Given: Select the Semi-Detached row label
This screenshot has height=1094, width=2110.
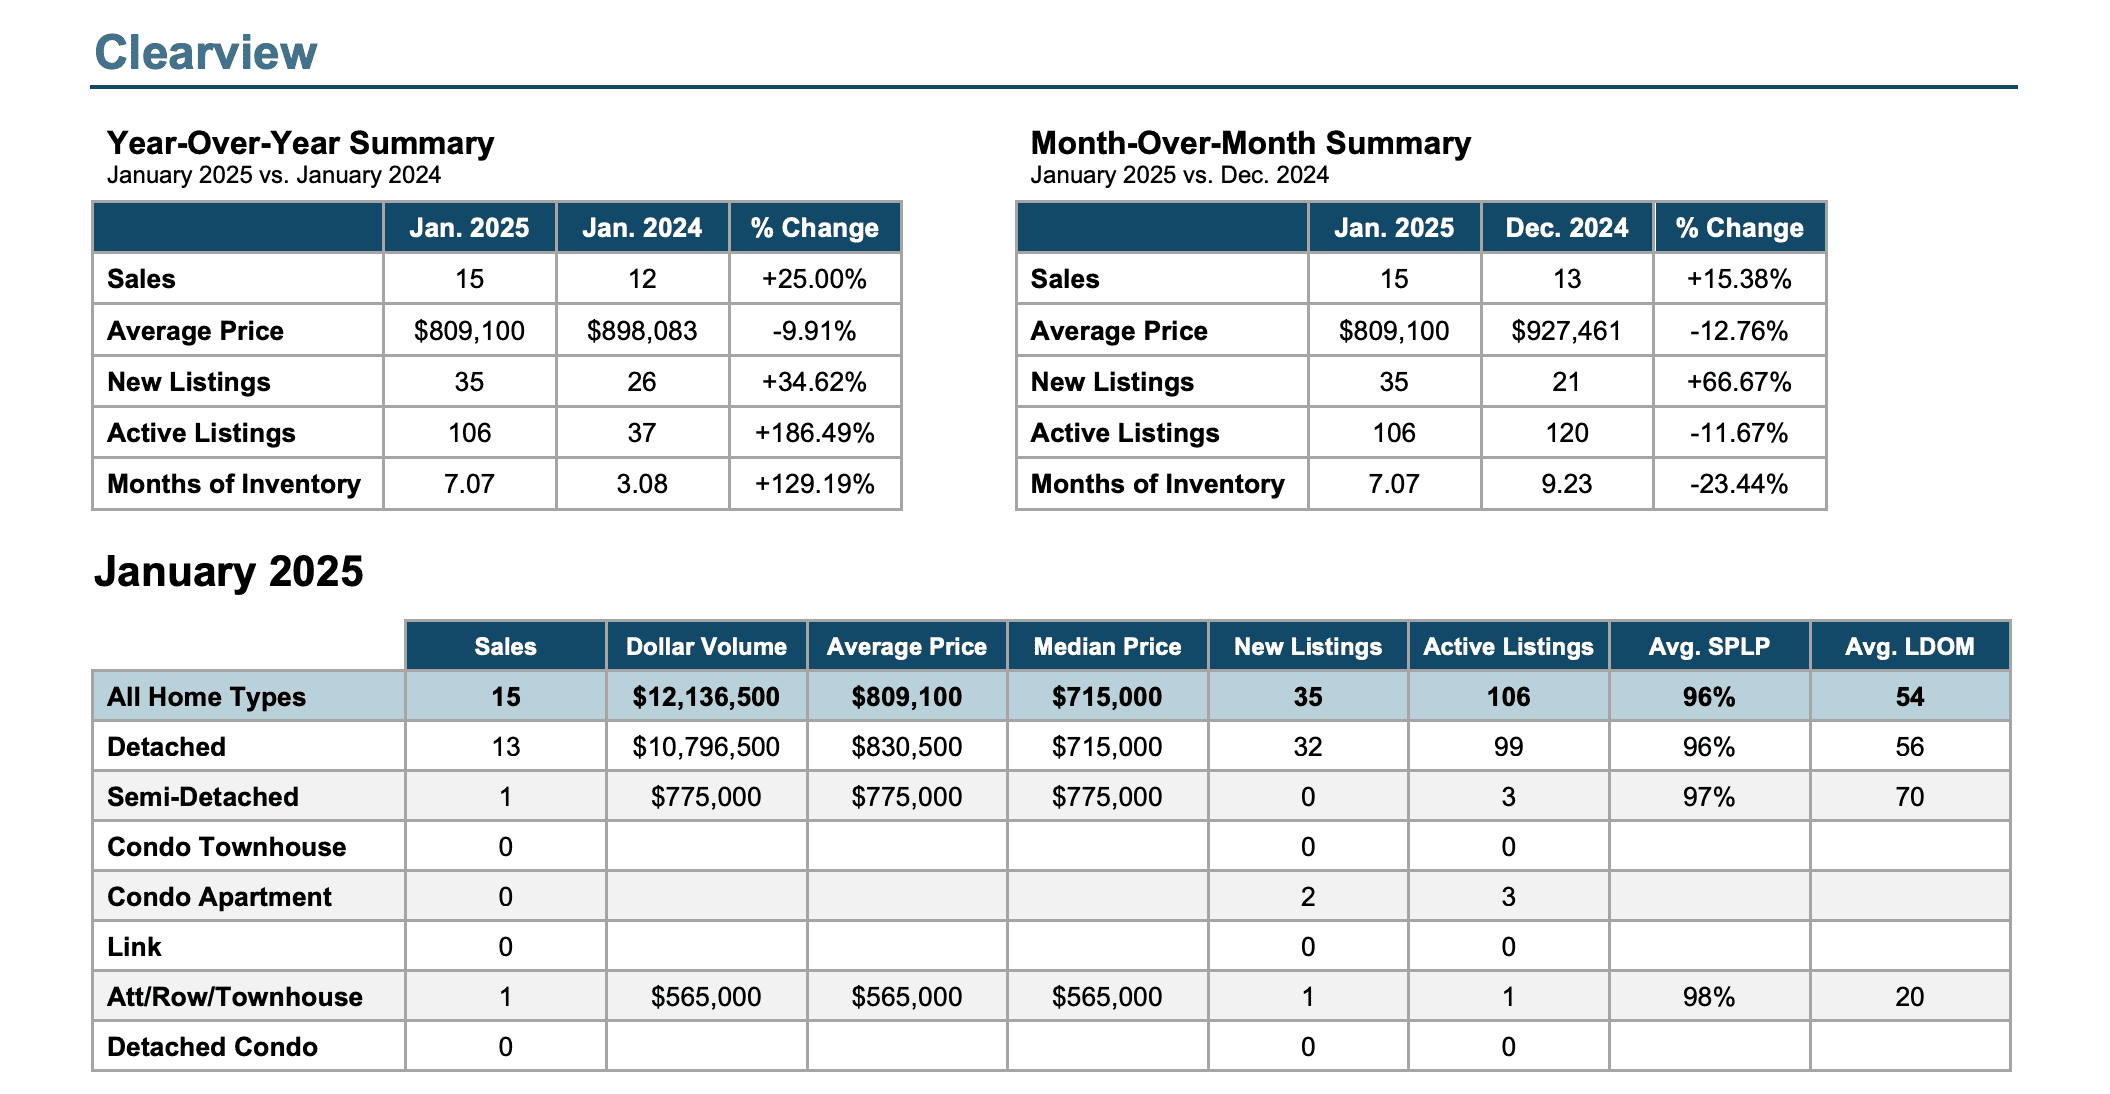Looking at the screenshot, I should click(x=203, y=797).
